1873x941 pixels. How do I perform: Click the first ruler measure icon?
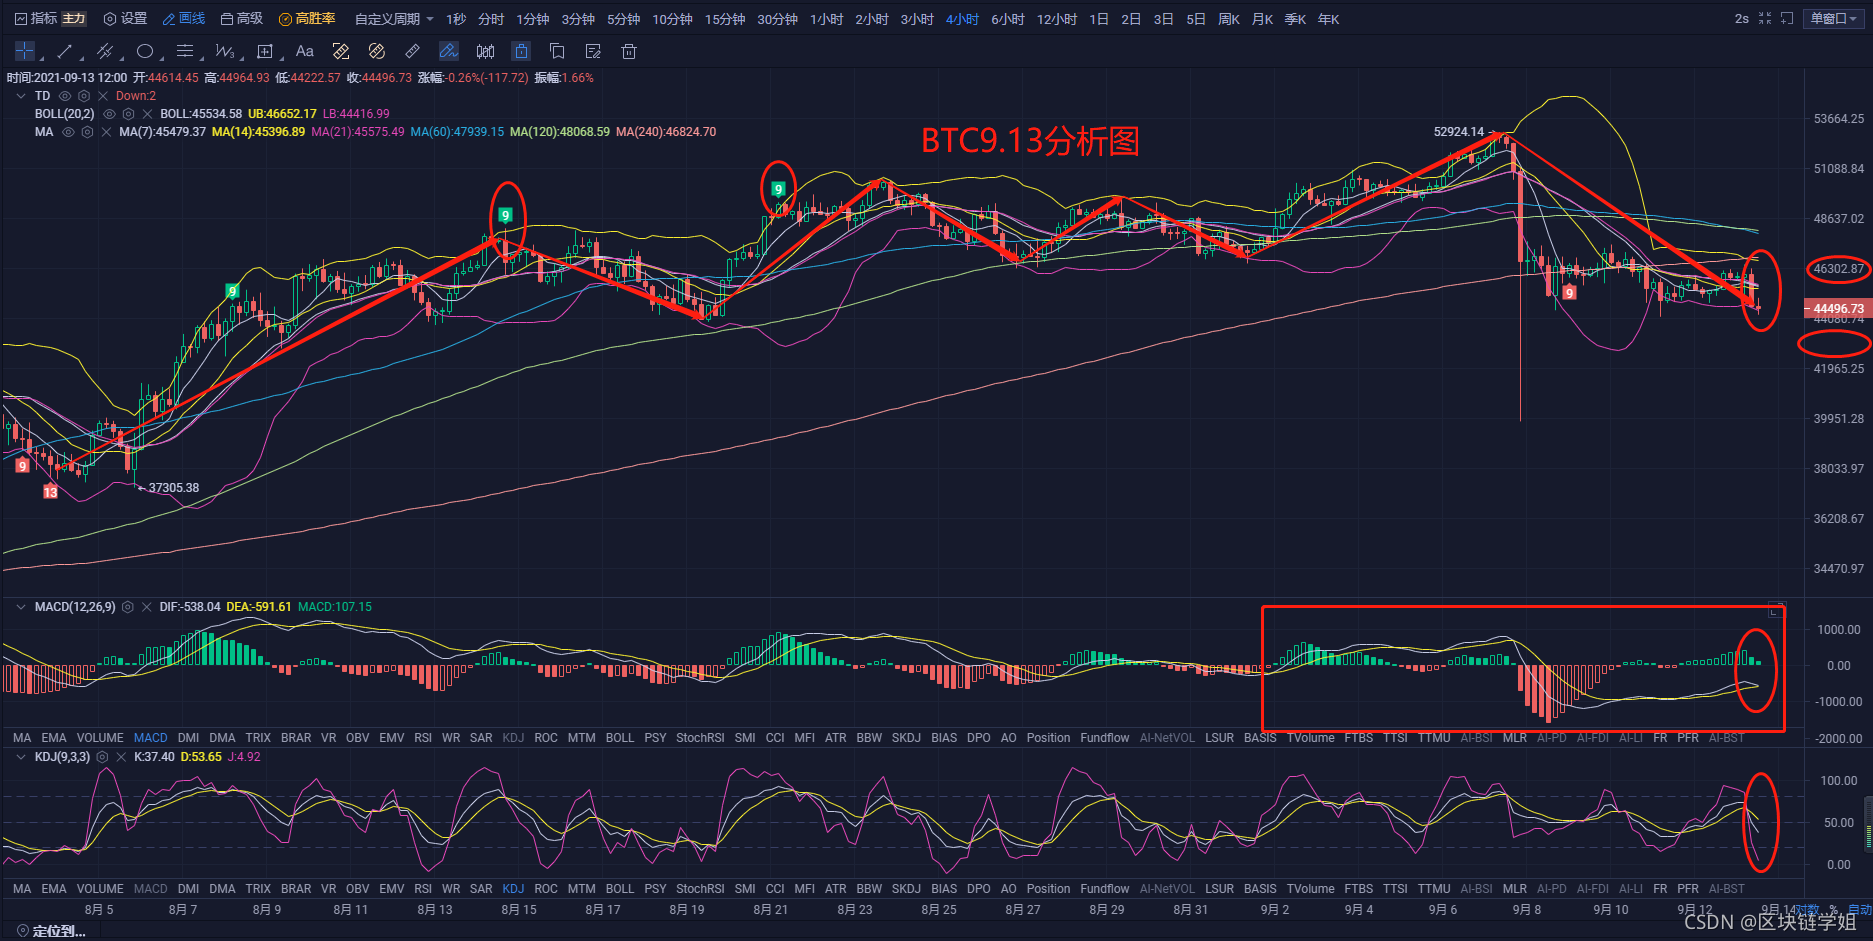click(341, 51)
